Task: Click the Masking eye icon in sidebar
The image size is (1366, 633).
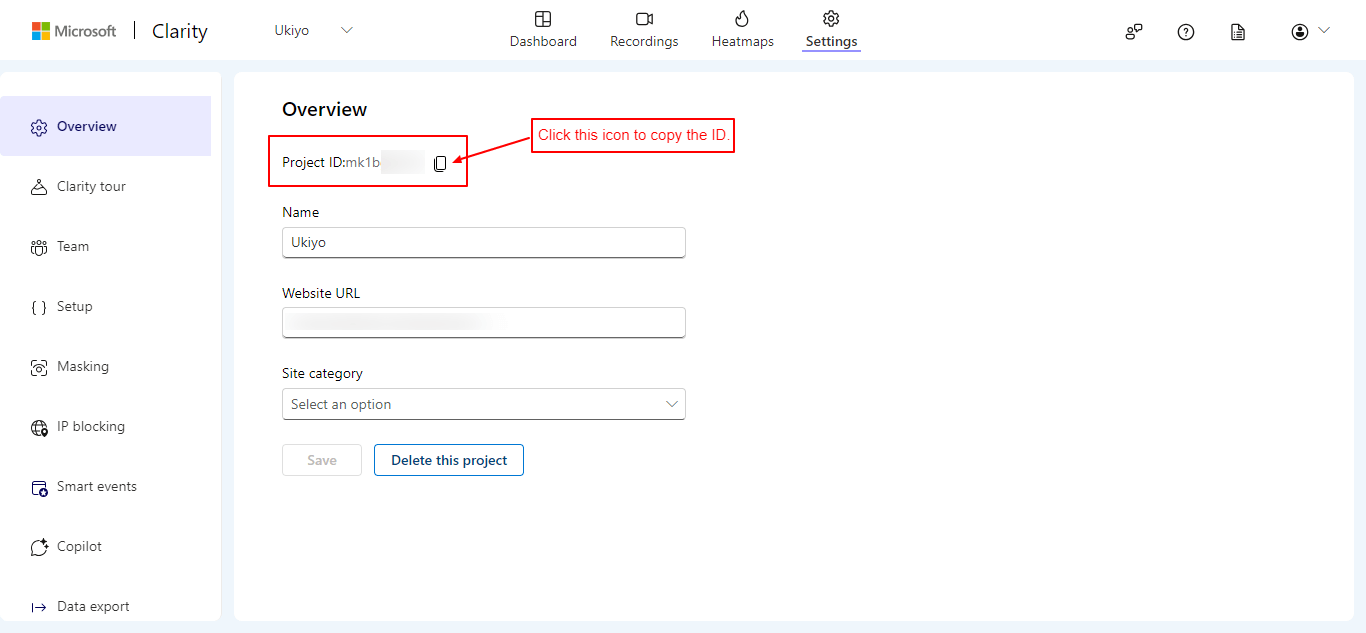Action: [x=39, y=367]
